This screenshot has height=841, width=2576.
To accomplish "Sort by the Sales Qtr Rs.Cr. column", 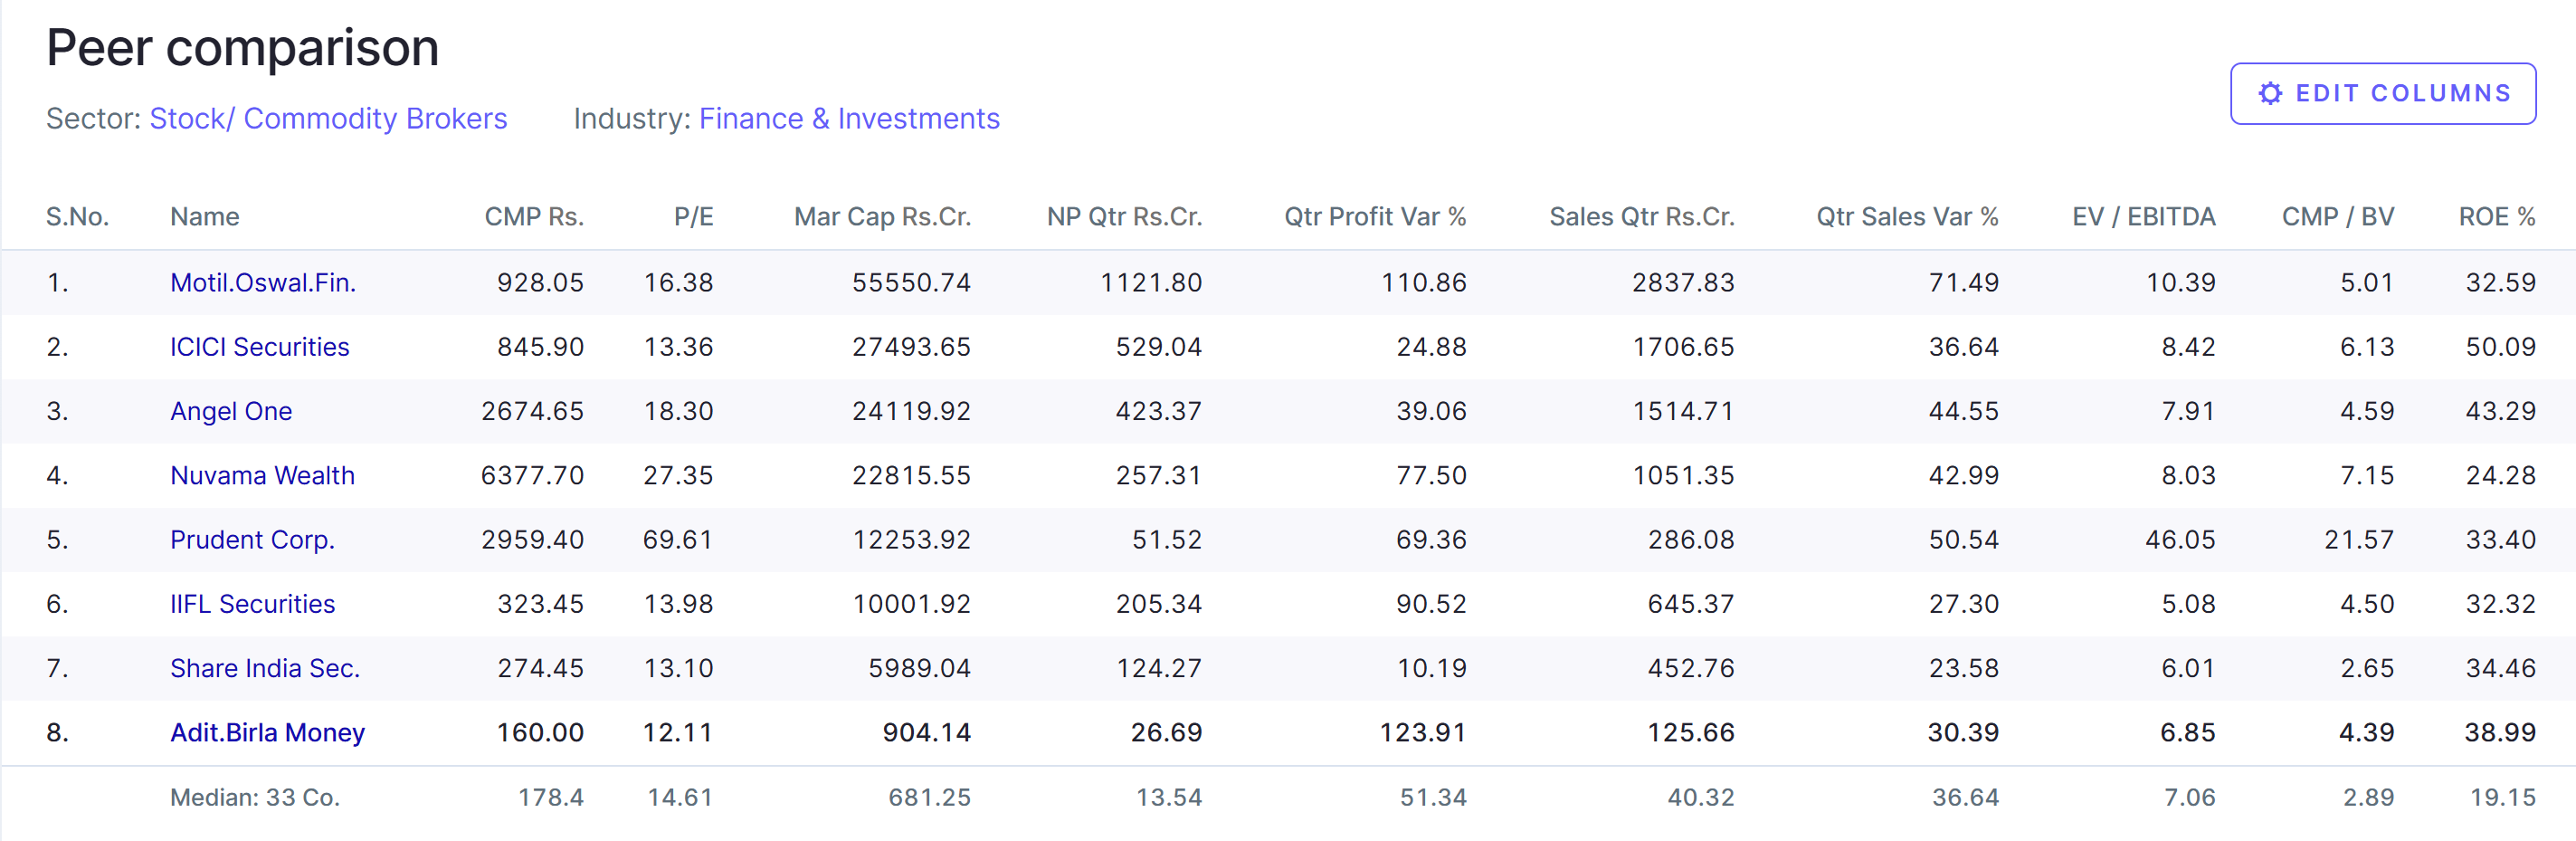I will point(1641,217).
